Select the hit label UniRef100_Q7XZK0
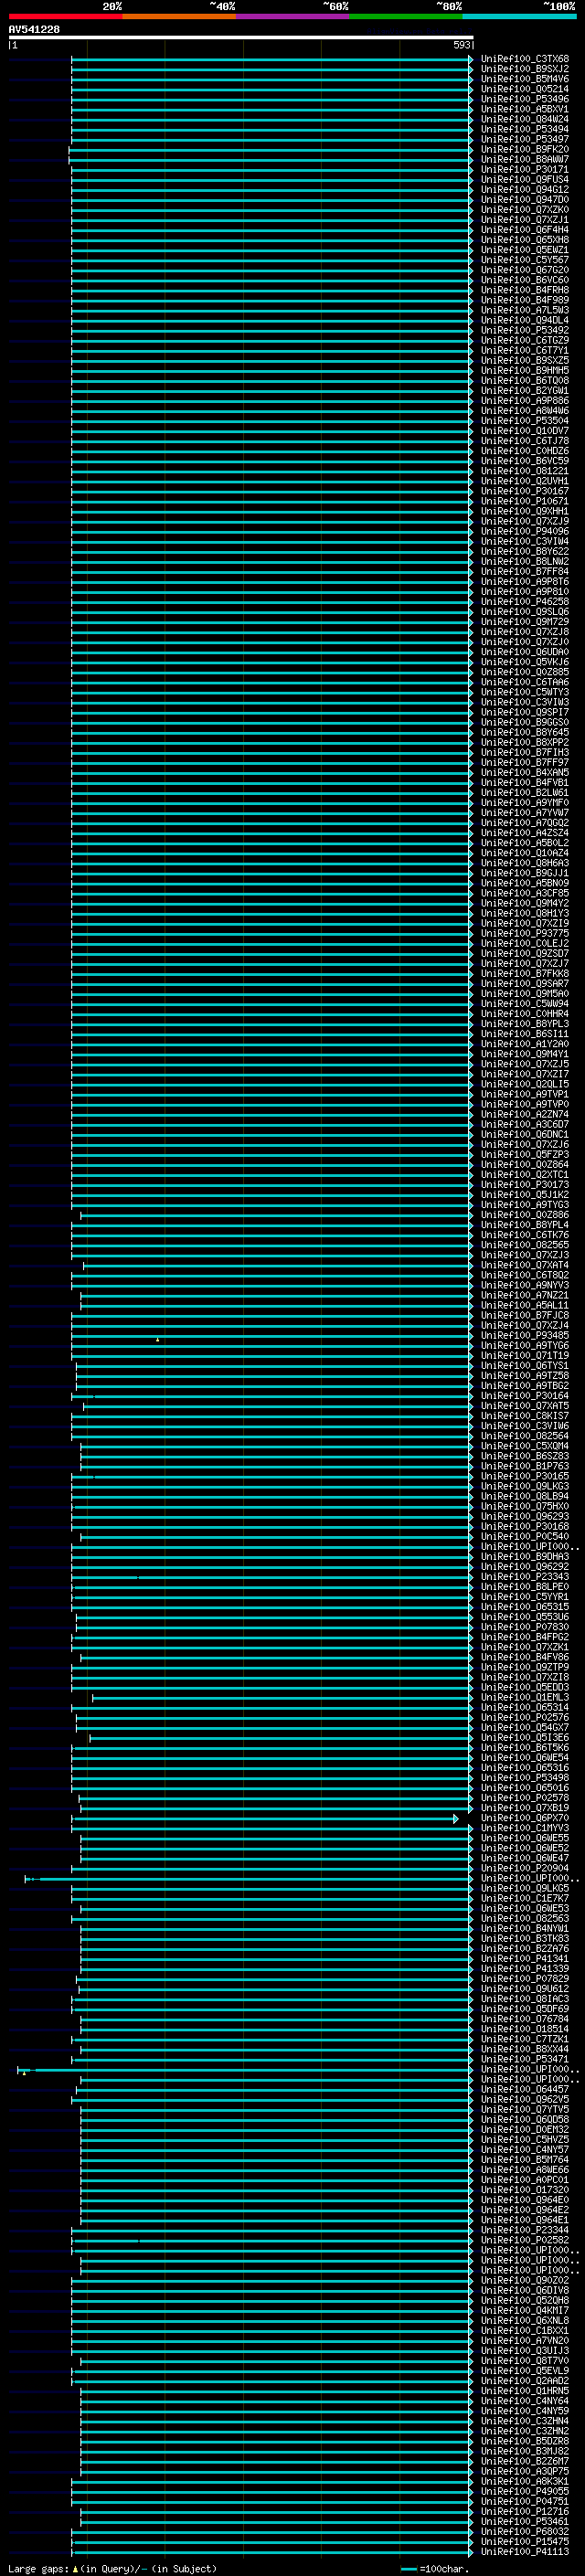The height and width of the screenshot is (2576, 585). pyautogui.click(x=525, y=210)
